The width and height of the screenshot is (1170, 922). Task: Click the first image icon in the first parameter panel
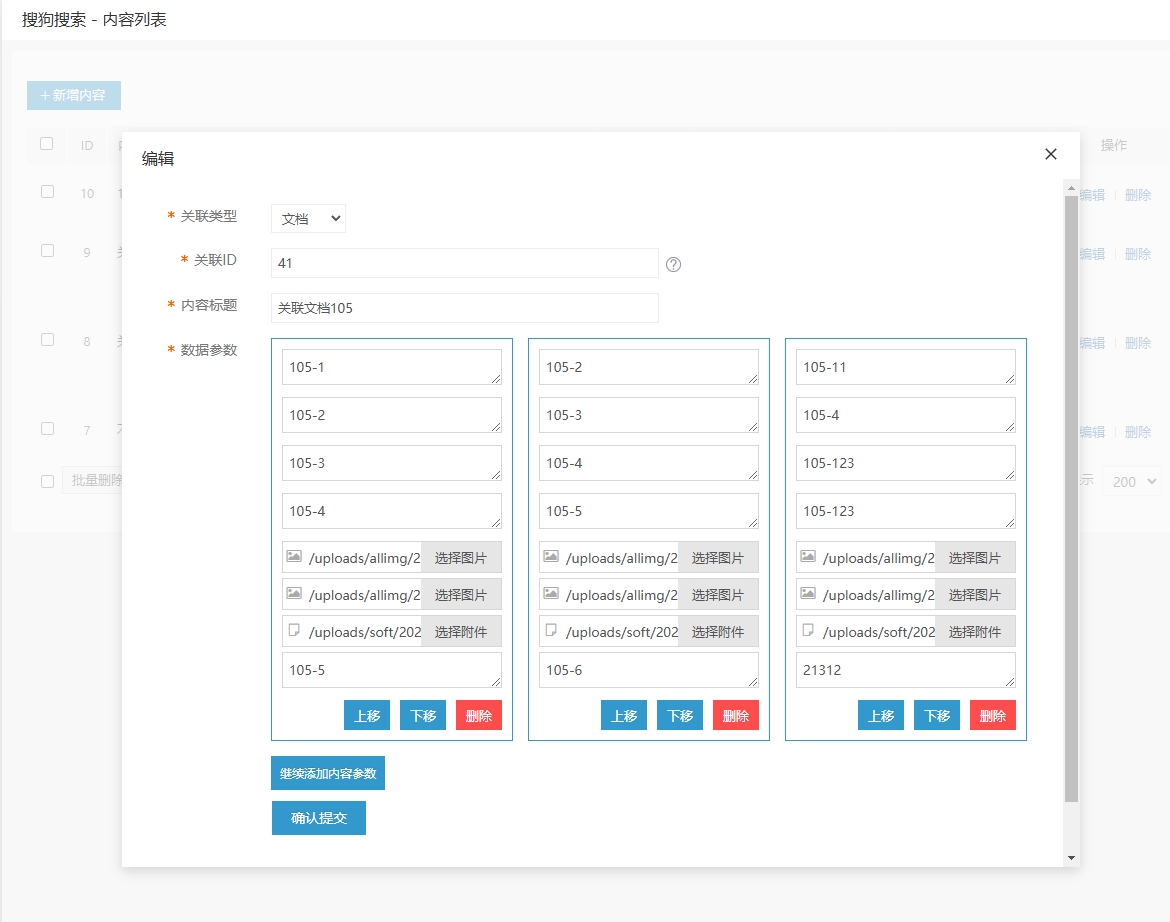tap(294, 557)
